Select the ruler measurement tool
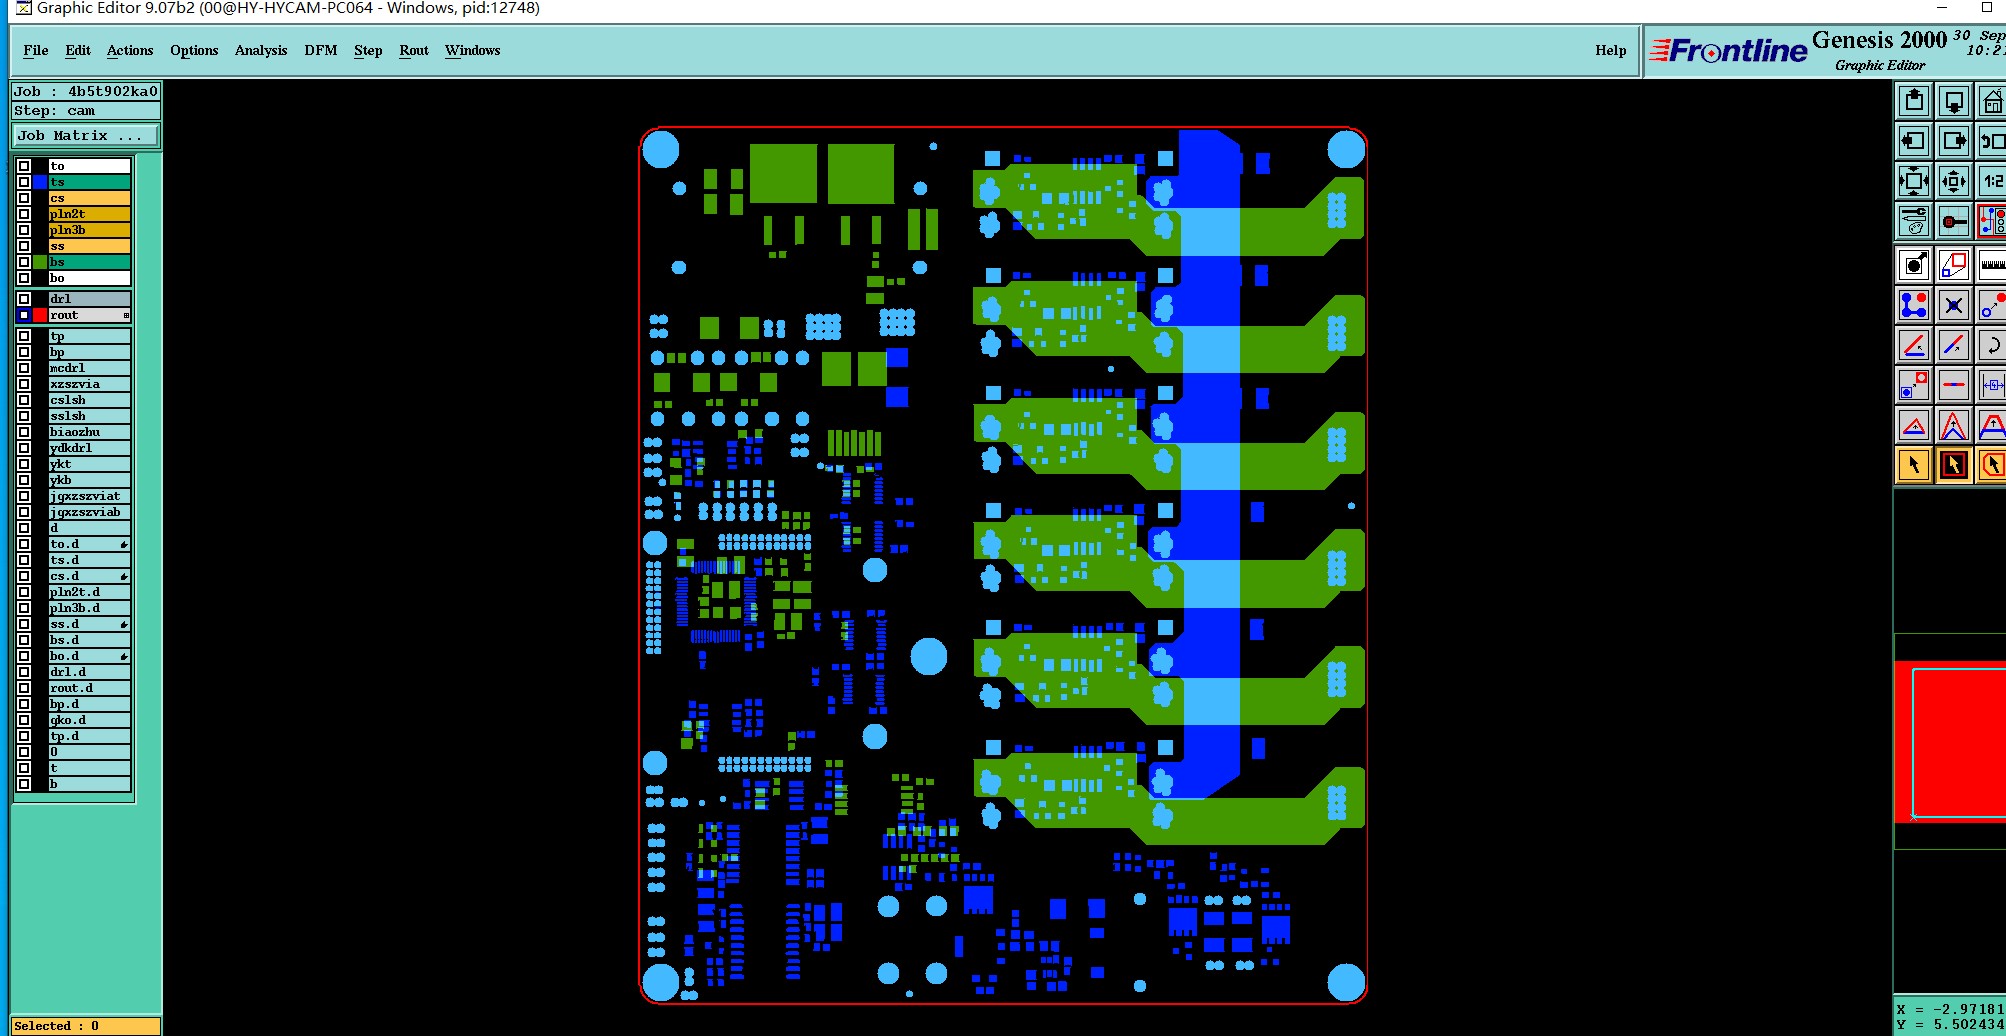 coord(1992,265)
